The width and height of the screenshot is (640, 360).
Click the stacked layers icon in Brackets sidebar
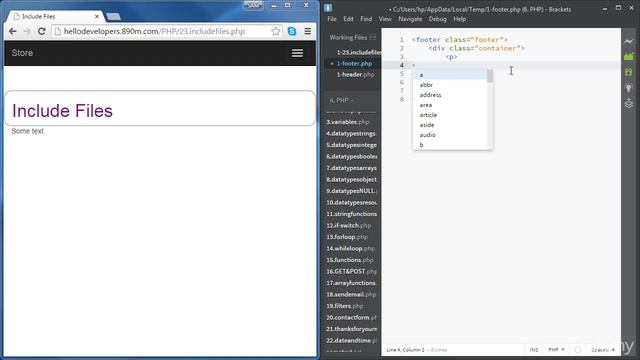[629, 103]
